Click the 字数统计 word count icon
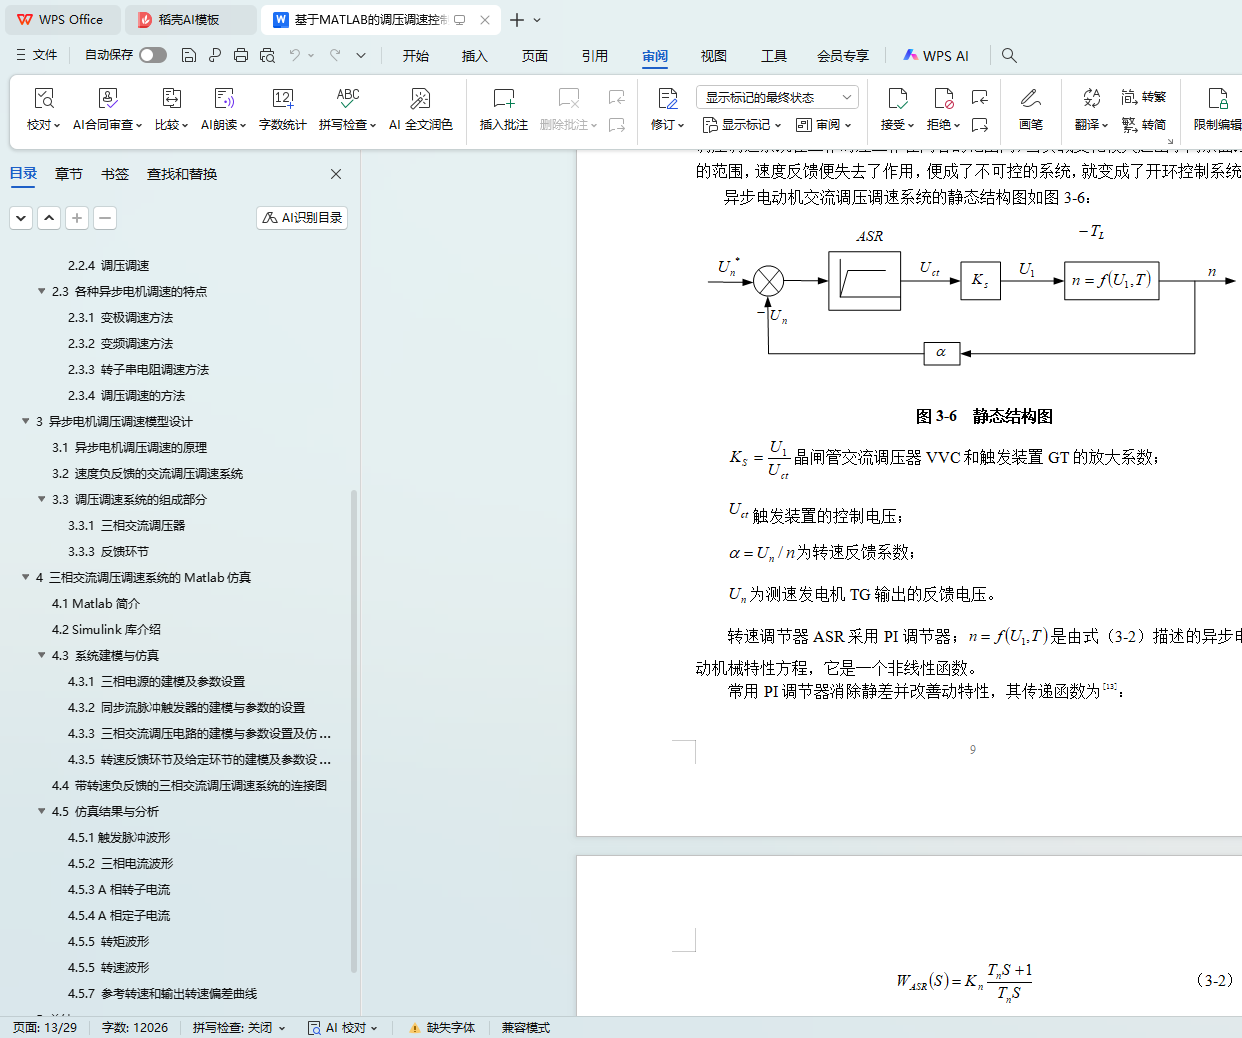The image size is (1242, 1038). pos(282,99)
